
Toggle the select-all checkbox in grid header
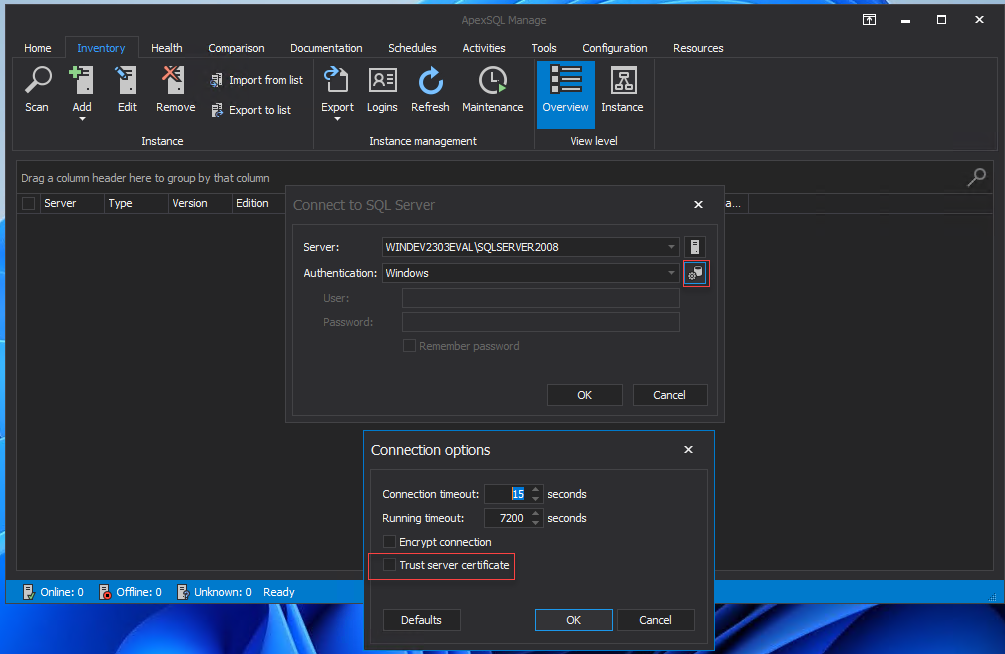tap(28, 203)
